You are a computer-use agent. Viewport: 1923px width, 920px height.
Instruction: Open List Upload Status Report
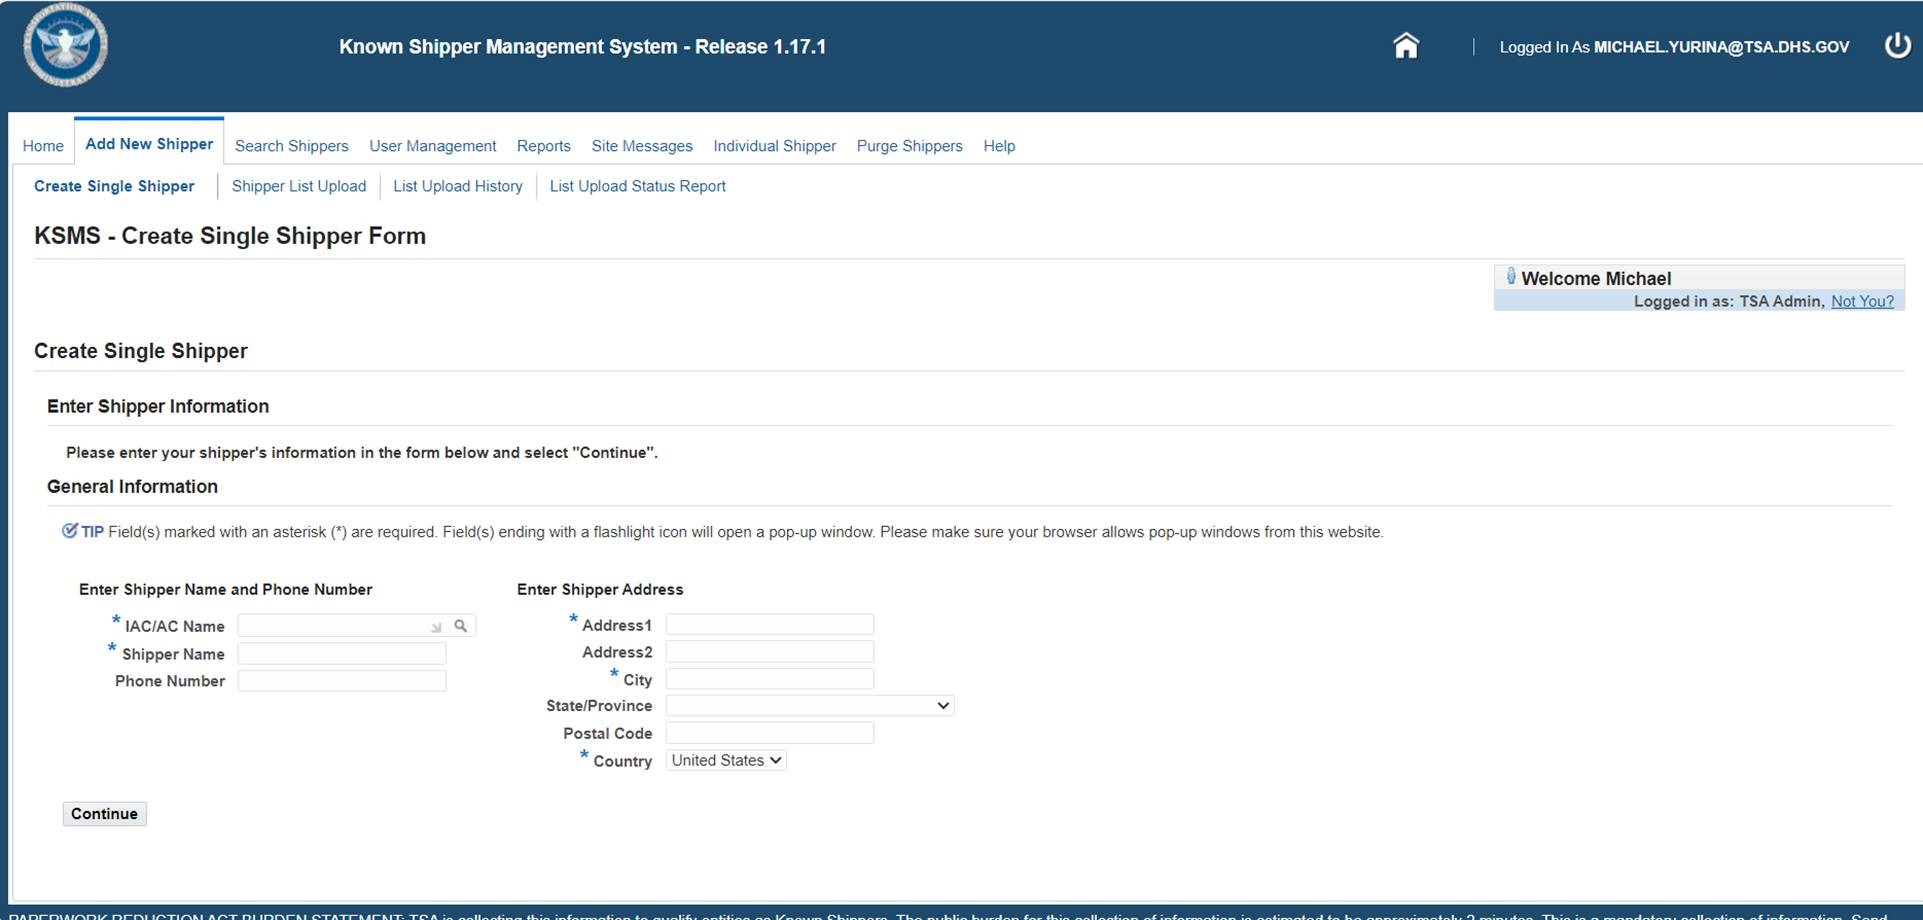(638, 186)
